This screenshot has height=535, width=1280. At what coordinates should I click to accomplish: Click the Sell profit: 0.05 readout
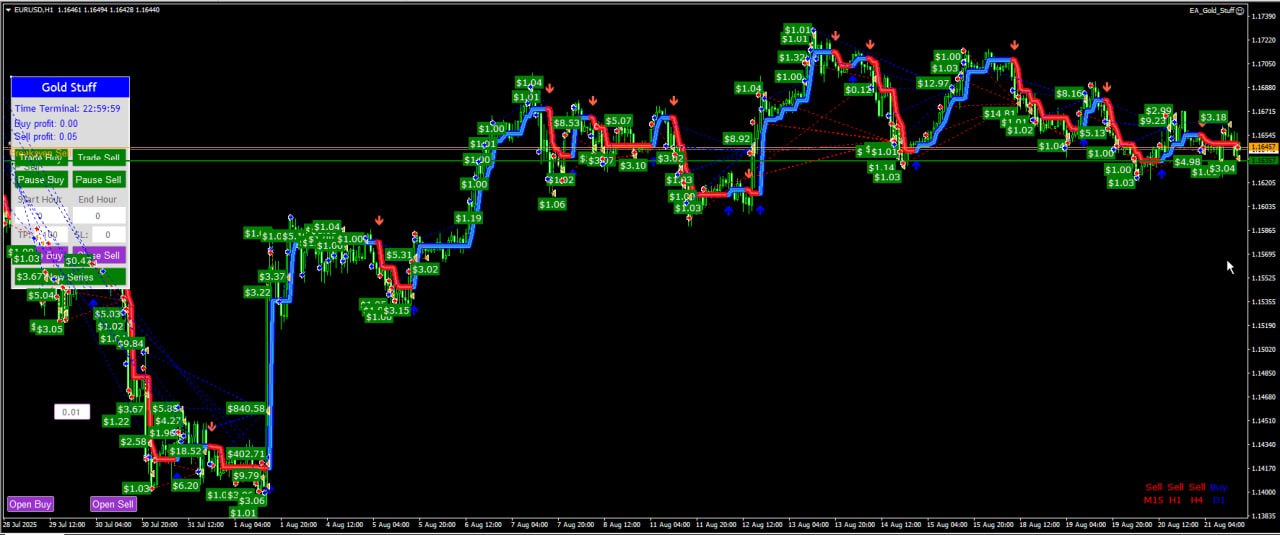tap(46, 137)
